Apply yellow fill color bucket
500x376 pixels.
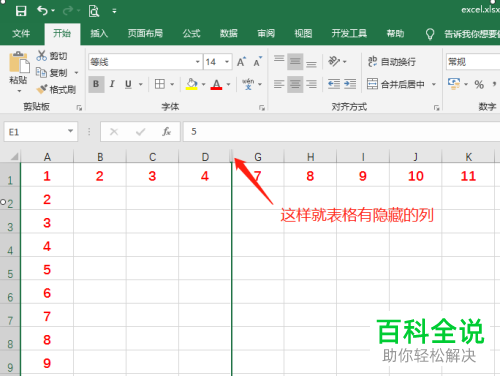(192, 84)
